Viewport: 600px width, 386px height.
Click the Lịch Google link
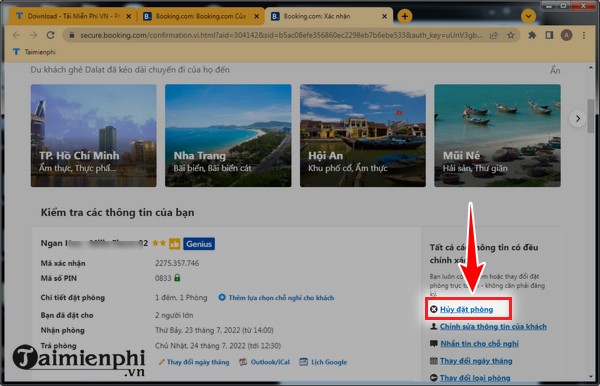329,362
